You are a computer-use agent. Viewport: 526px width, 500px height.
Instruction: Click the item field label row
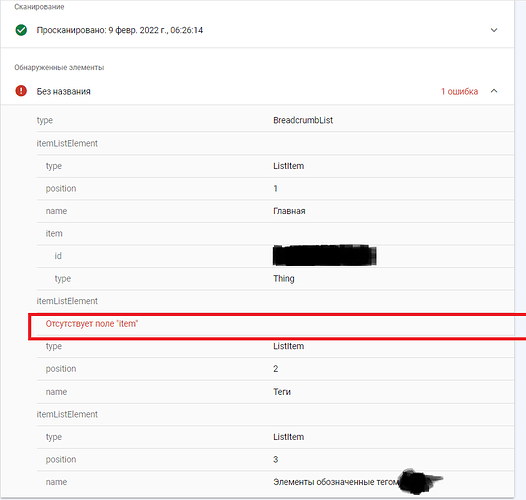(275, 234)
